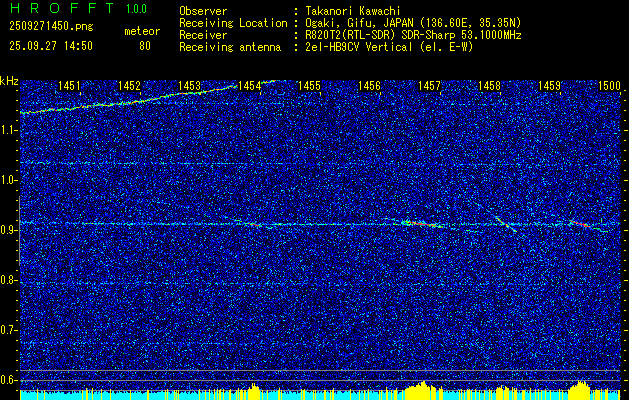This screenshot has height=400, width=629.
Task: Click the Receiving Location label
Action: pos(233,23)
